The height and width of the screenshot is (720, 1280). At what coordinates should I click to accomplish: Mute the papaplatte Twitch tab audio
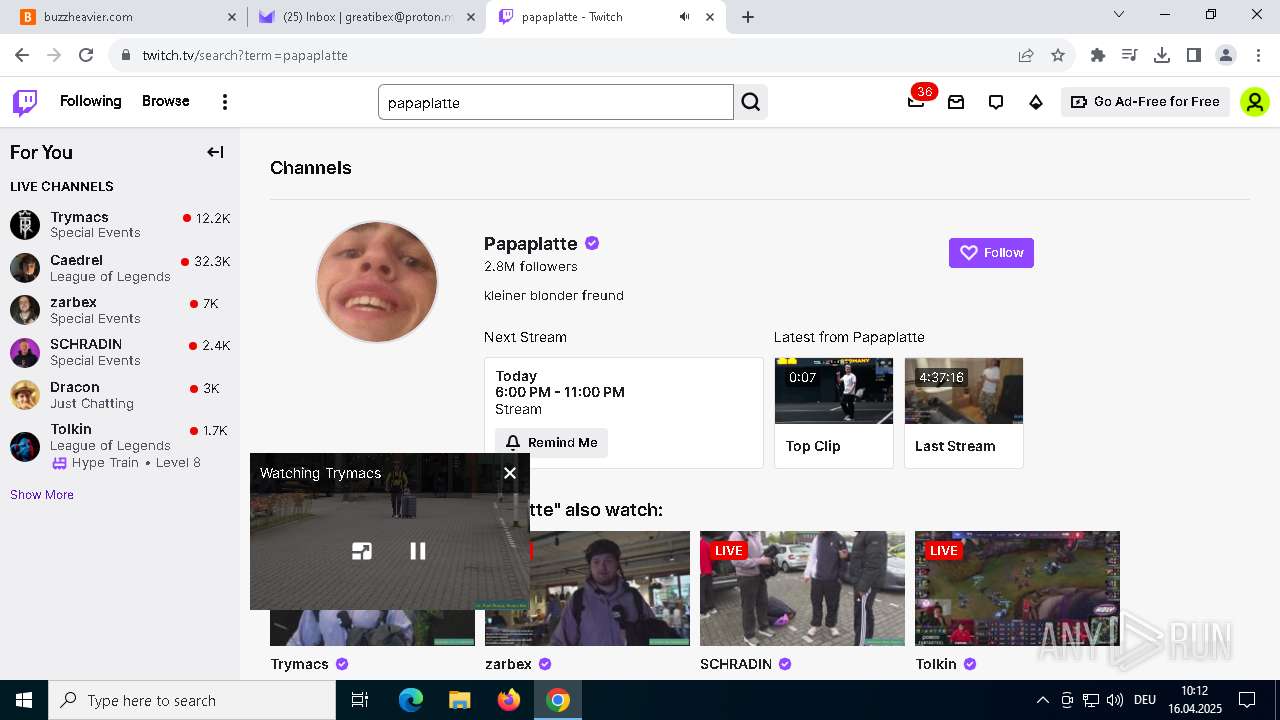685,17
